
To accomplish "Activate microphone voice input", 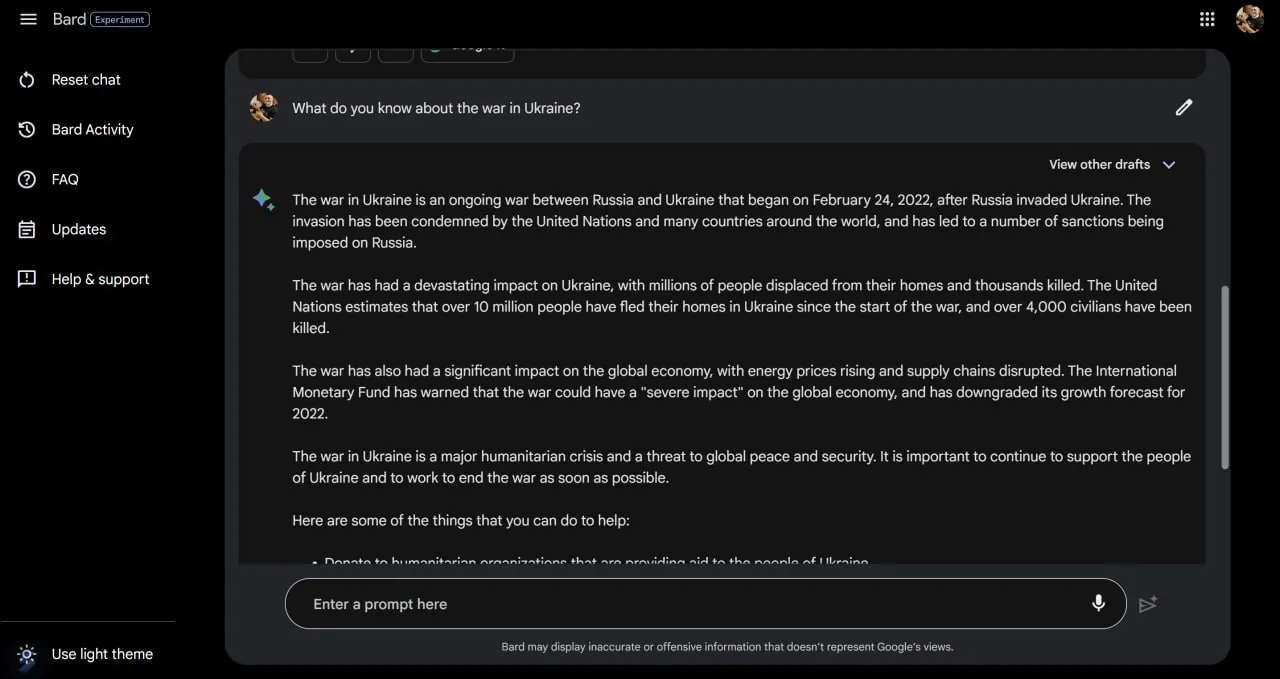I will 1098,604.
